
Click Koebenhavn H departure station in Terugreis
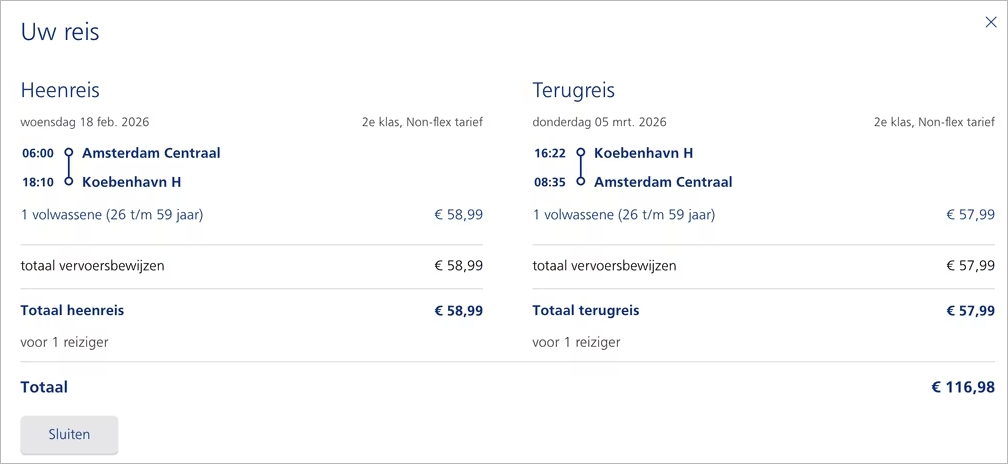tap(643, 153)
